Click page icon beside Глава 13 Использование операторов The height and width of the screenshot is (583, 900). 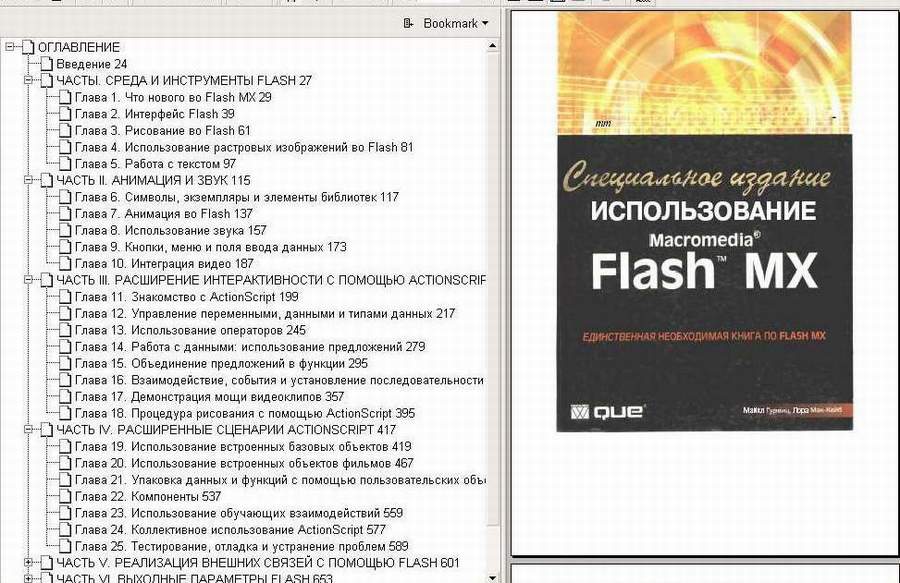point(65,331)
